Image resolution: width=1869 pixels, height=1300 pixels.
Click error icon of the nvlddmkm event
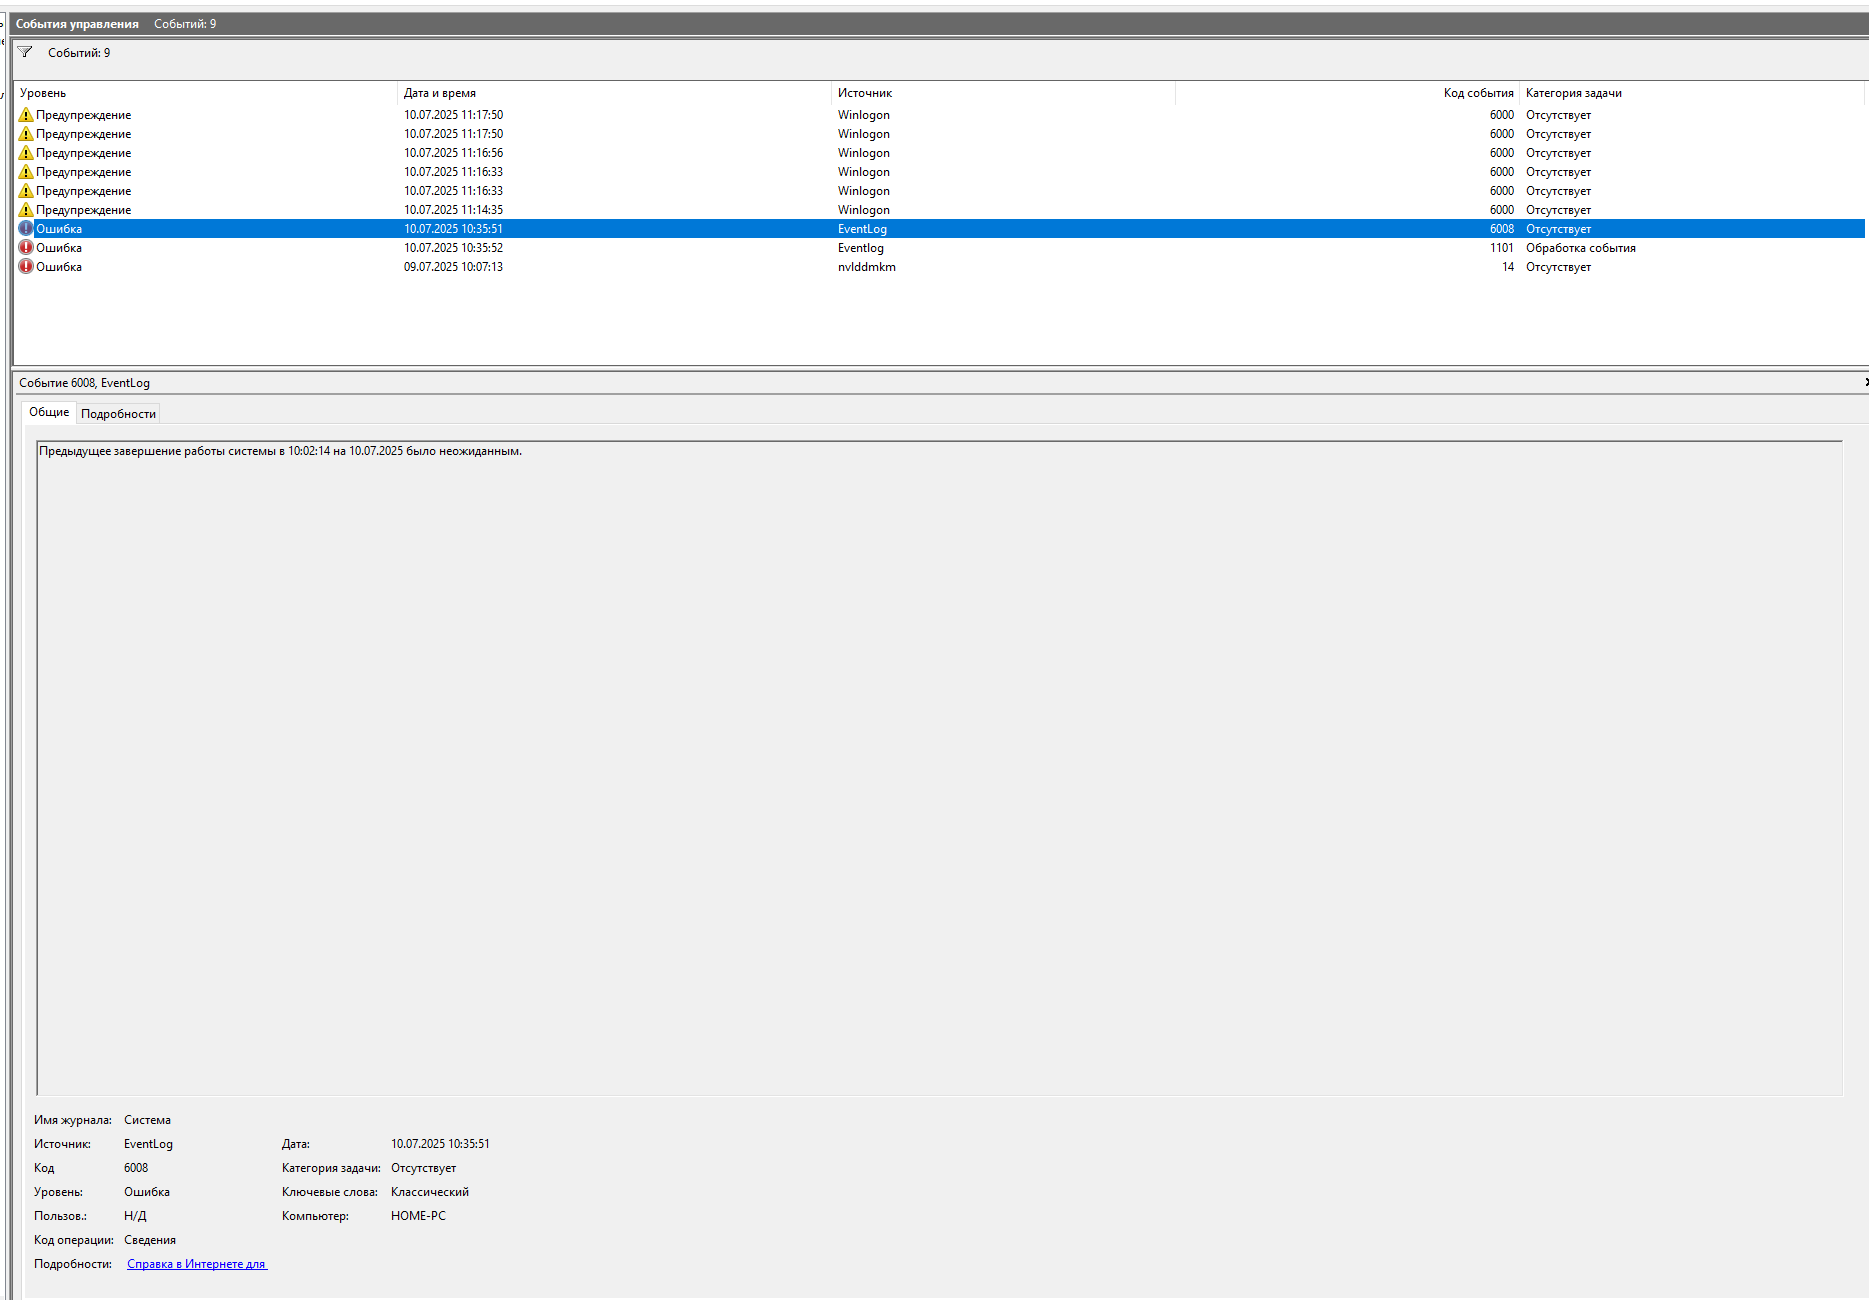tap(26, 267)
